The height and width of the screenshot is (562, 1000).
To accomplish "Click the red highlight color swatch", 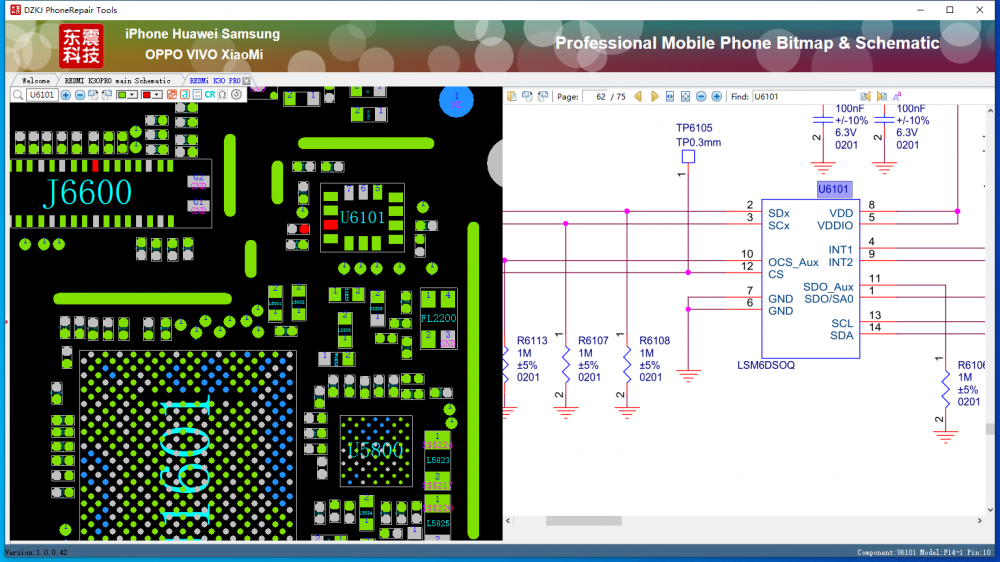I will pyautogui.click(x=146, y=95).
